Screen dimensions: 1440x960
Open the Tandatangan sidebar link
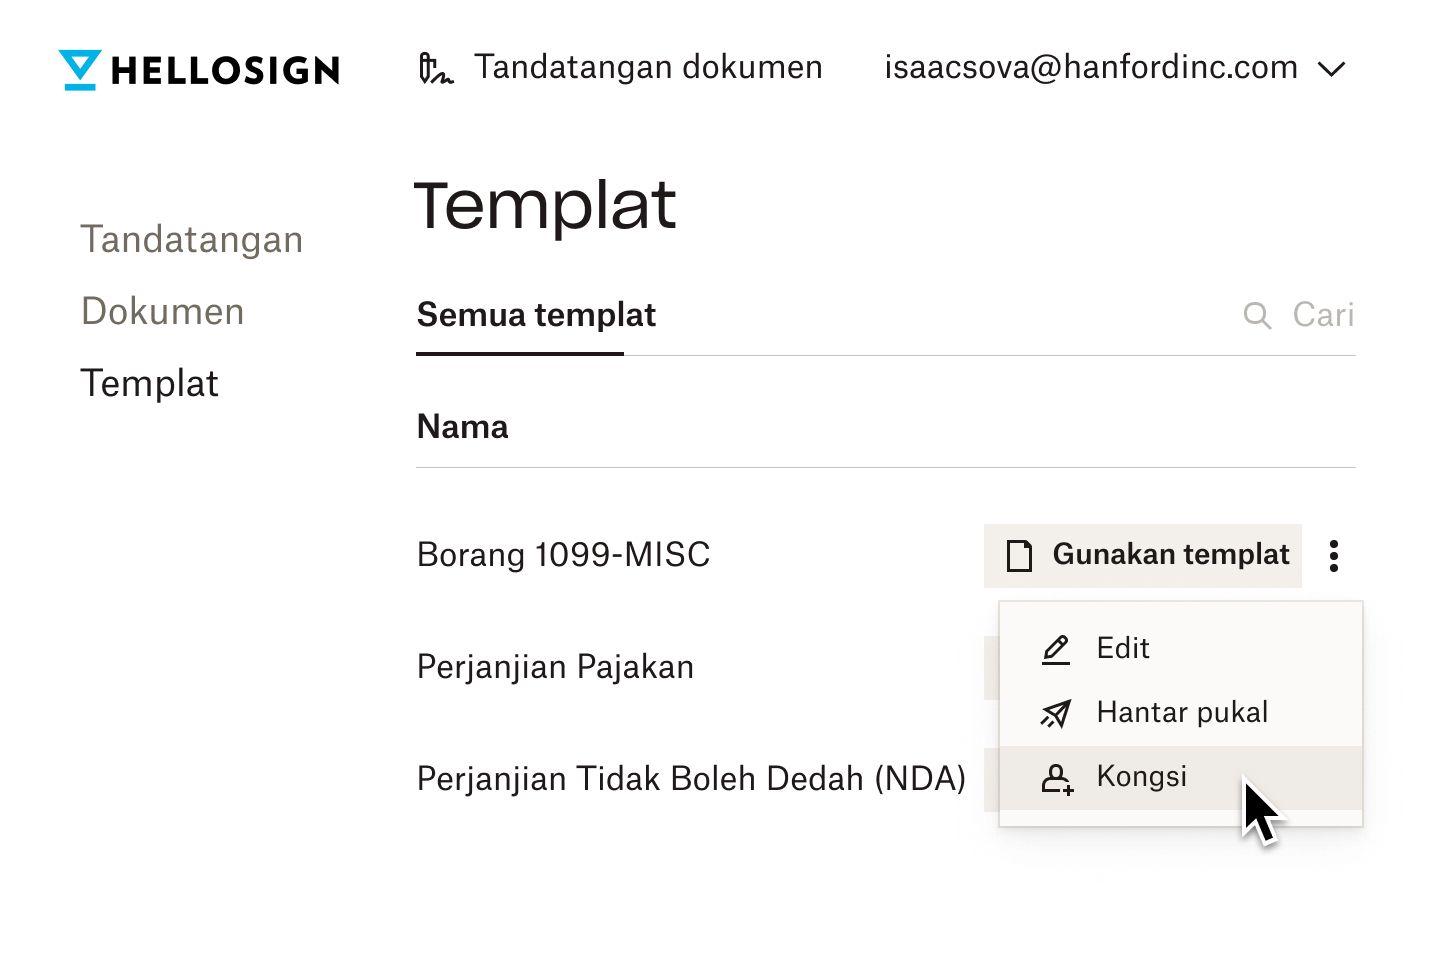(192, 239)
